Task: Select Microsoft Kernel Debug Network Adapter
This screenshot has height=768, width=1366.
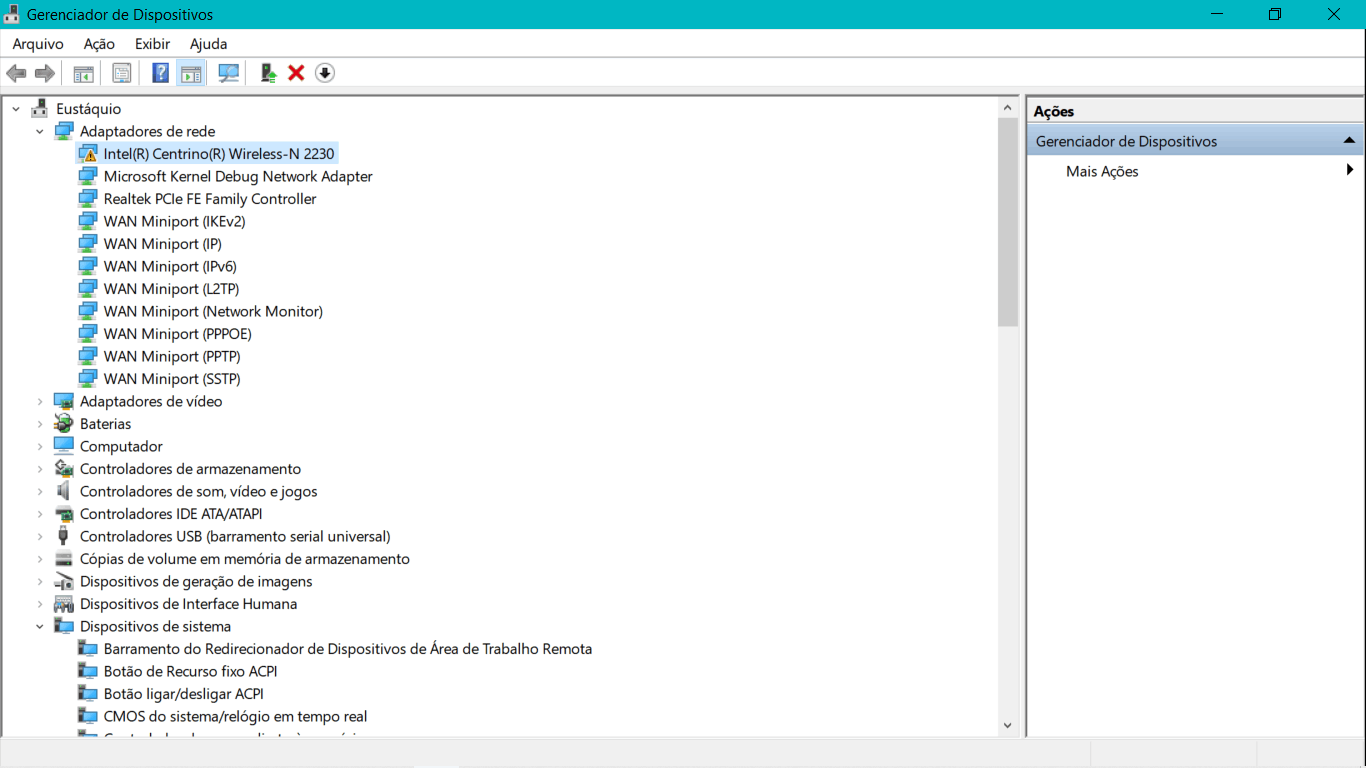Action: [x=238, y=176]
